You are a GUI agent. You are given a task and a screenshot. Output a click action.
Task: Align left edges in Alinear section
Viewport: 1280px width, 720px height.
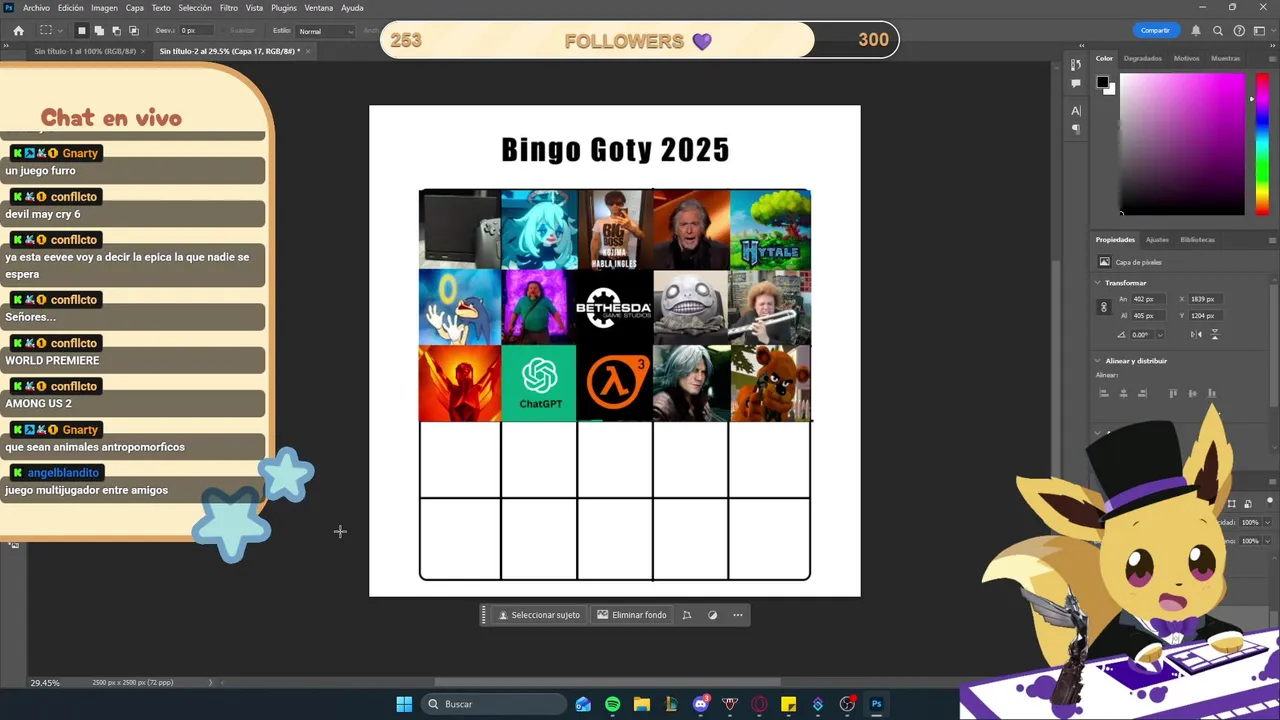[x=1104, y=394]
